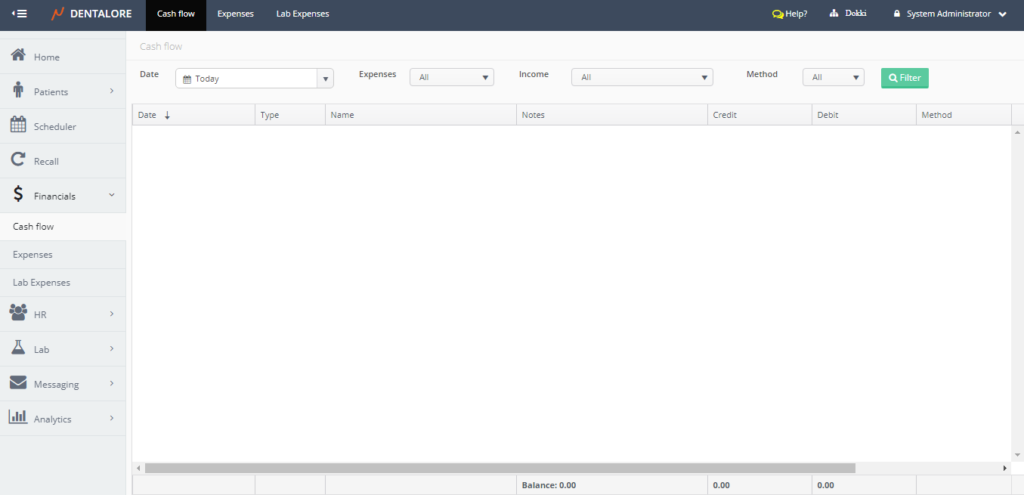This screenshot has height=495, width=1024.
Task: Click the Analytics bar chart icon
Action: click(18, 418)
